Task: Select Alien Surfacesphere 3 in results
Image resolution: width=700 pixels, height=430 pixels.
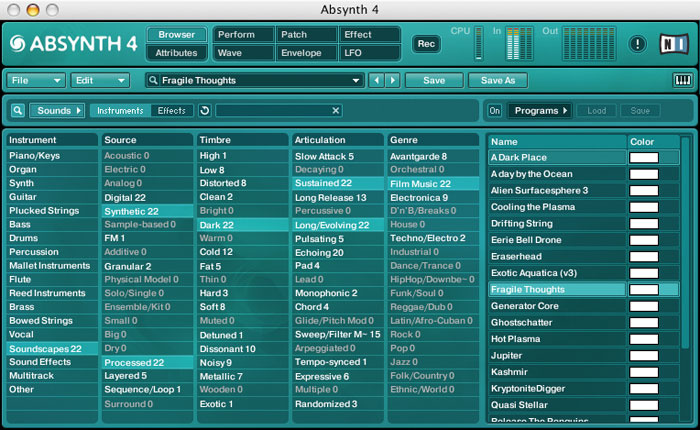Action: coord(557,190)
